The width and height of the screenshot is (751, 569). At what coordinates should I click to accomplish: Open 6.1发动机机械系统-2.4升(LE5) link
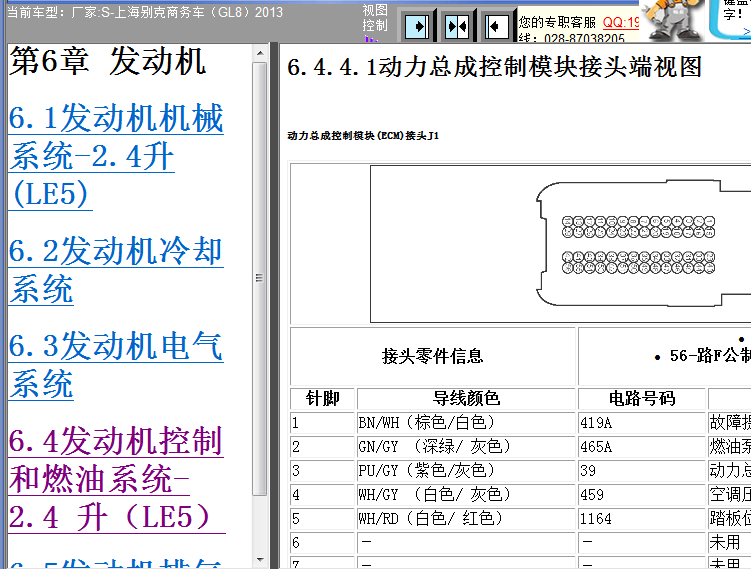point(116,156)
